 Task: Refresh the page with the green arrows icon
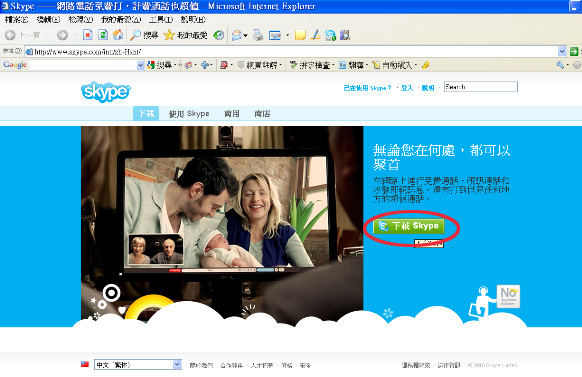click(103, 35)
